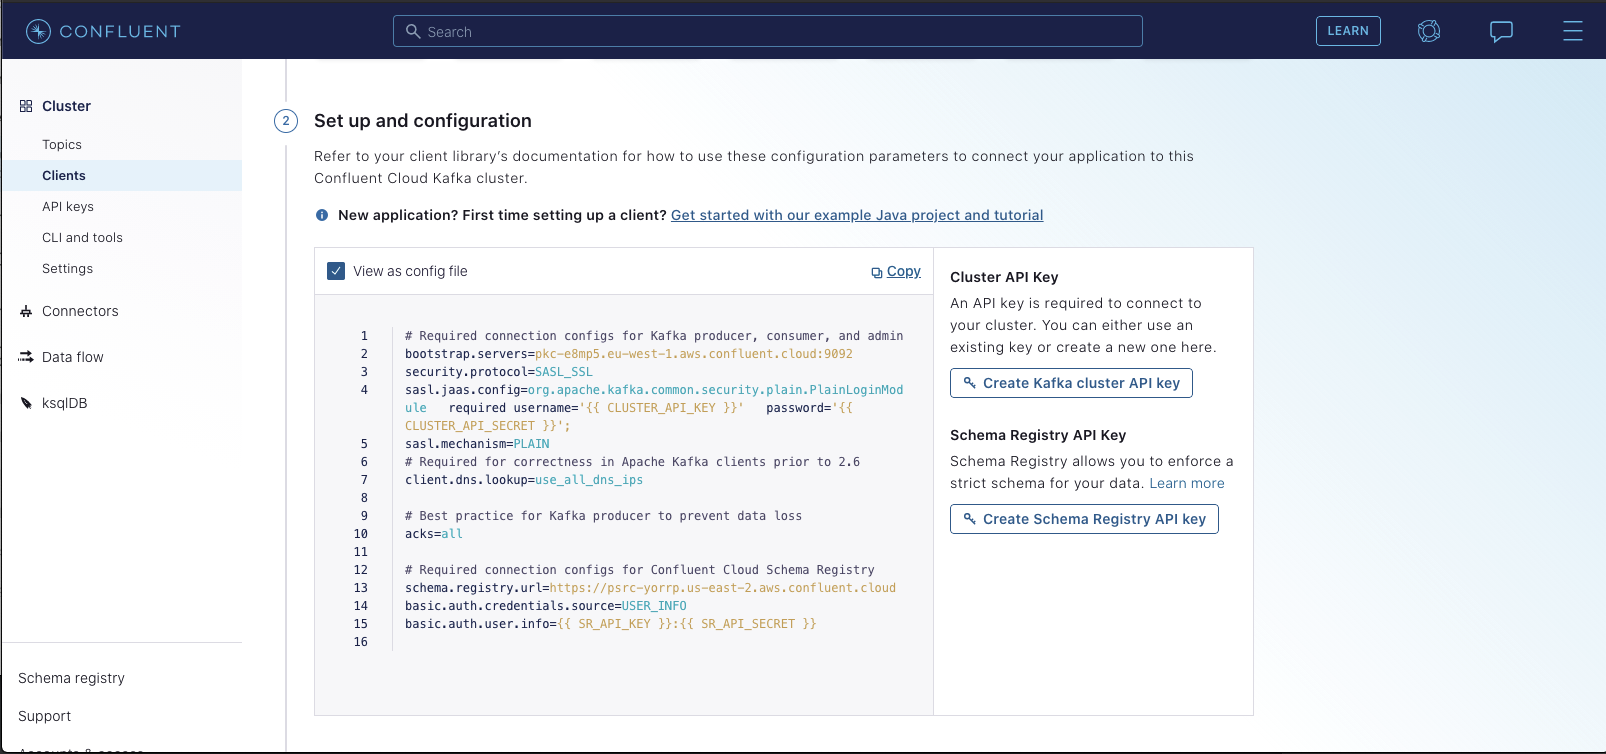Click the Connectors icon in sidebar
This screenshot has height=754, width=1606.
(x=26, y=312)
